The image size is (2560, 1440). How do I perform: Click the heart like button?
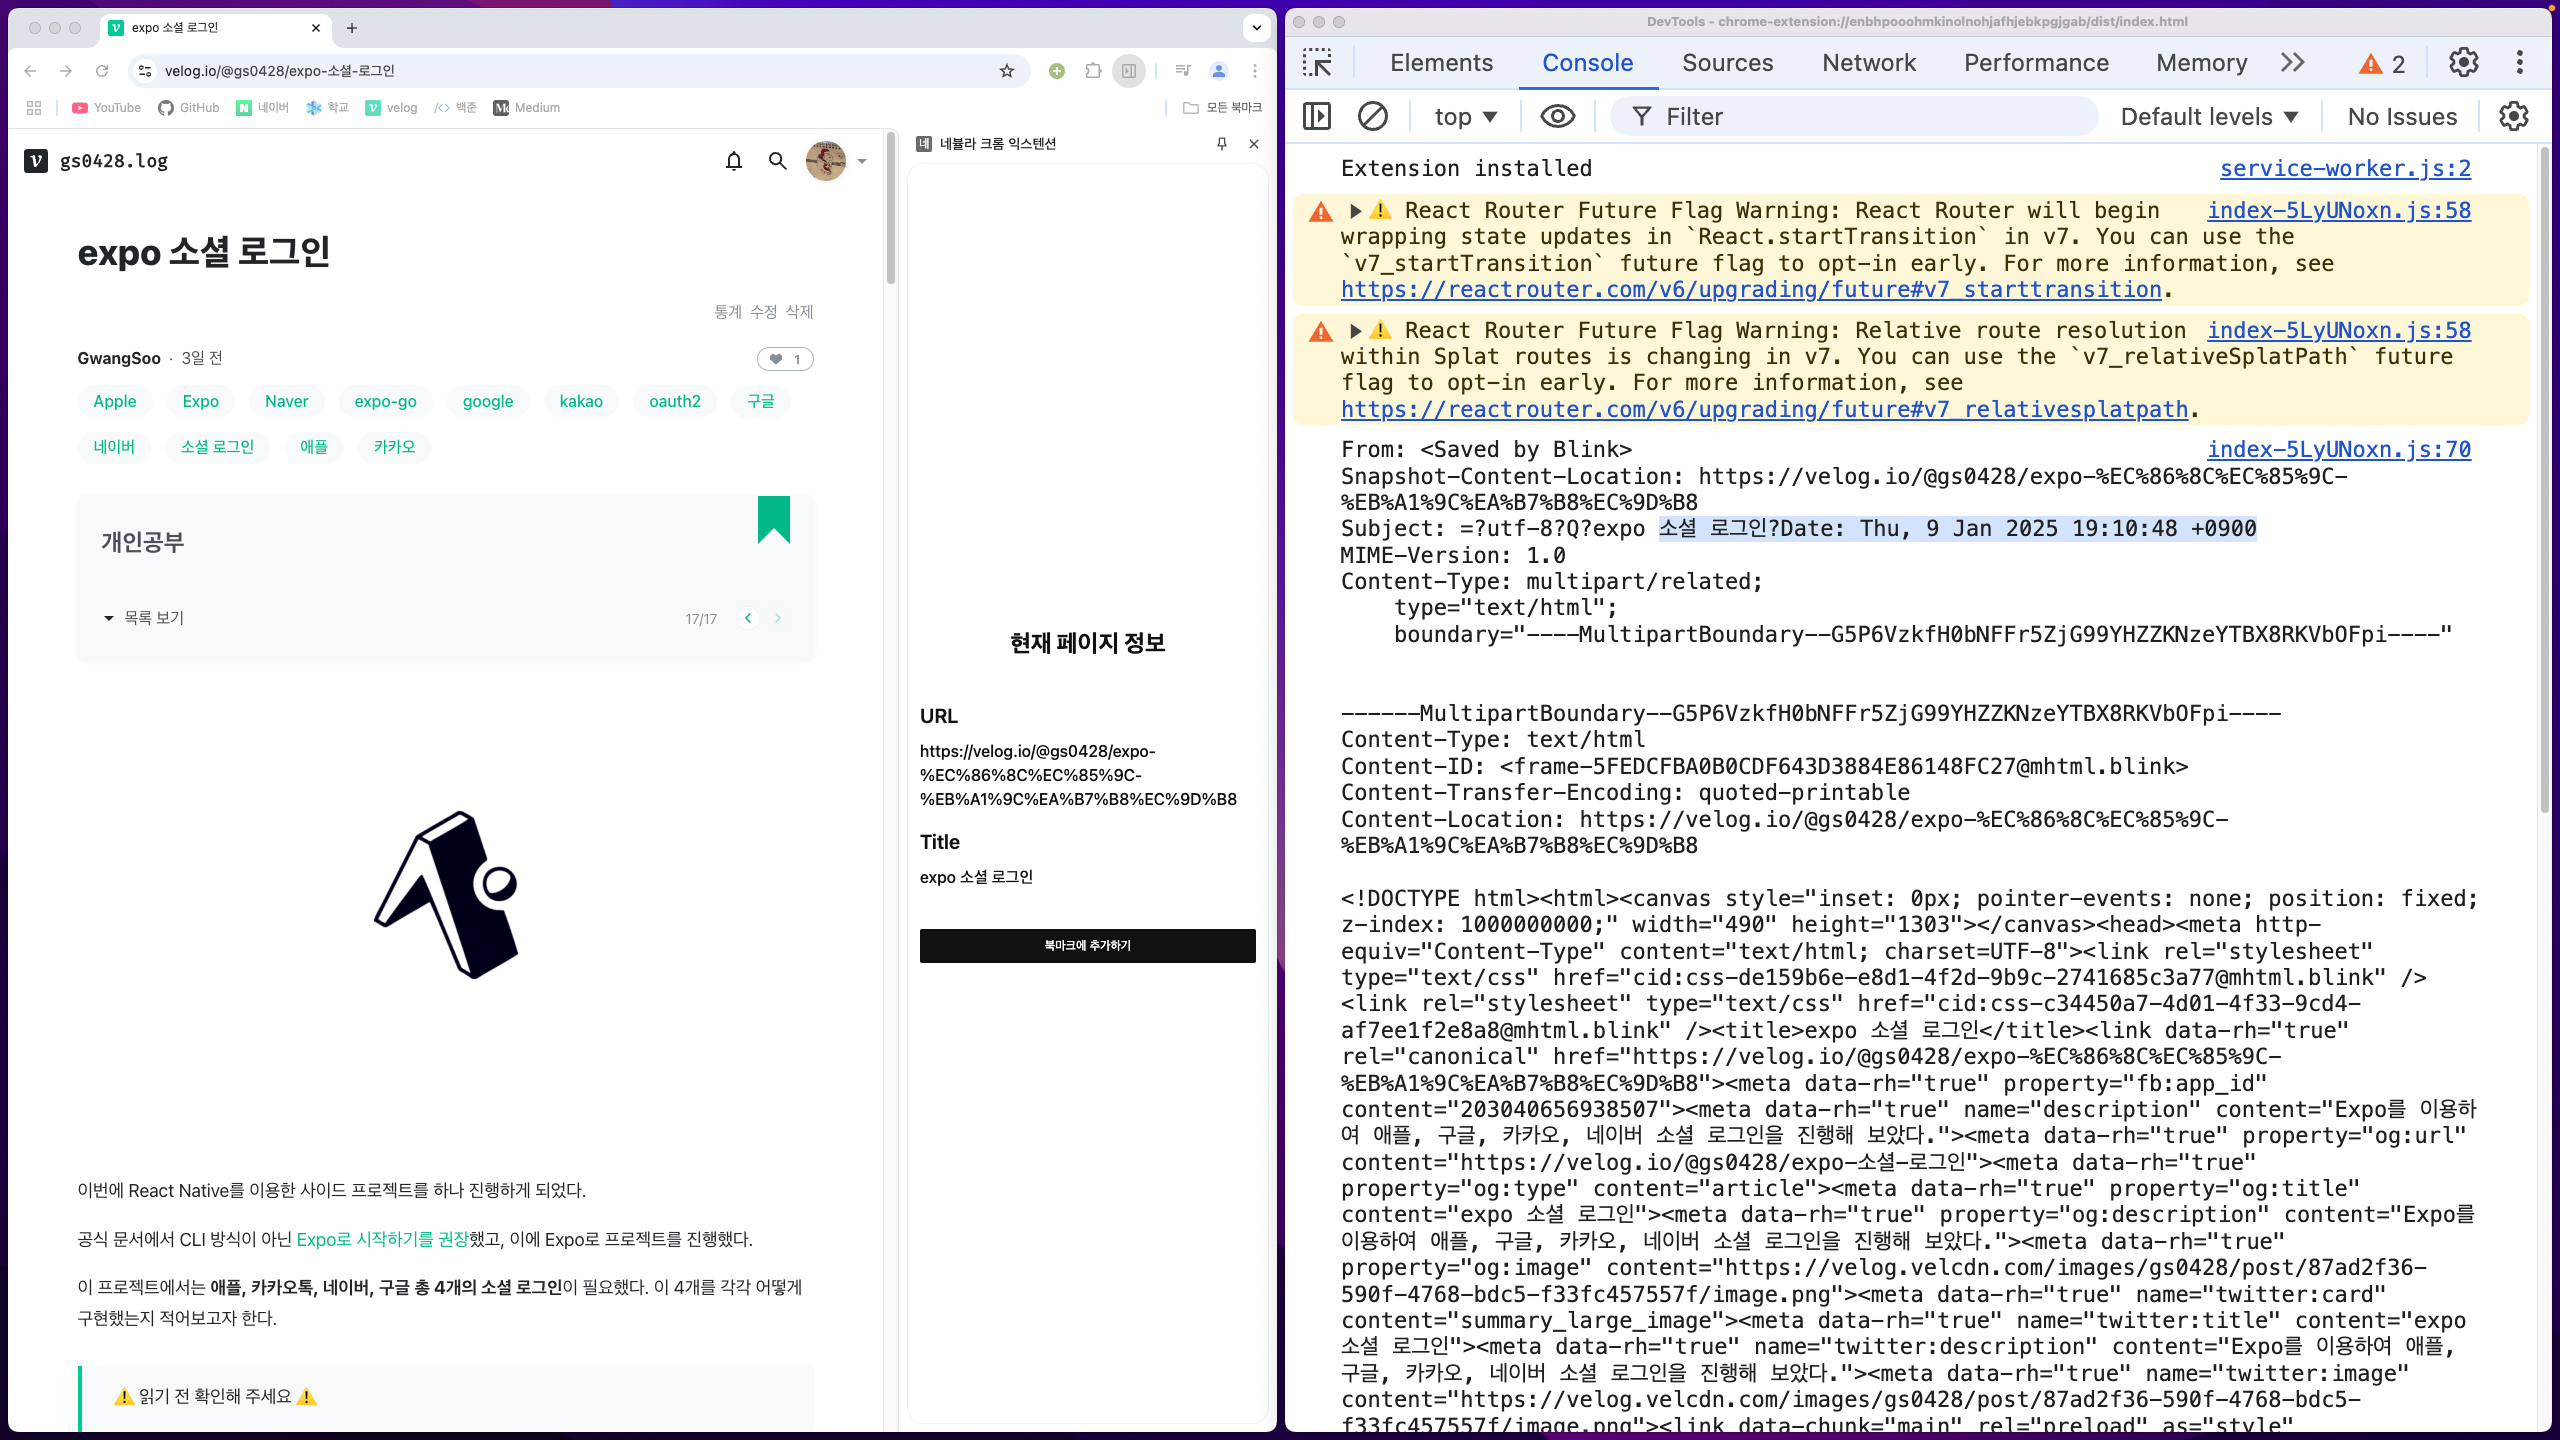point(785,359)
